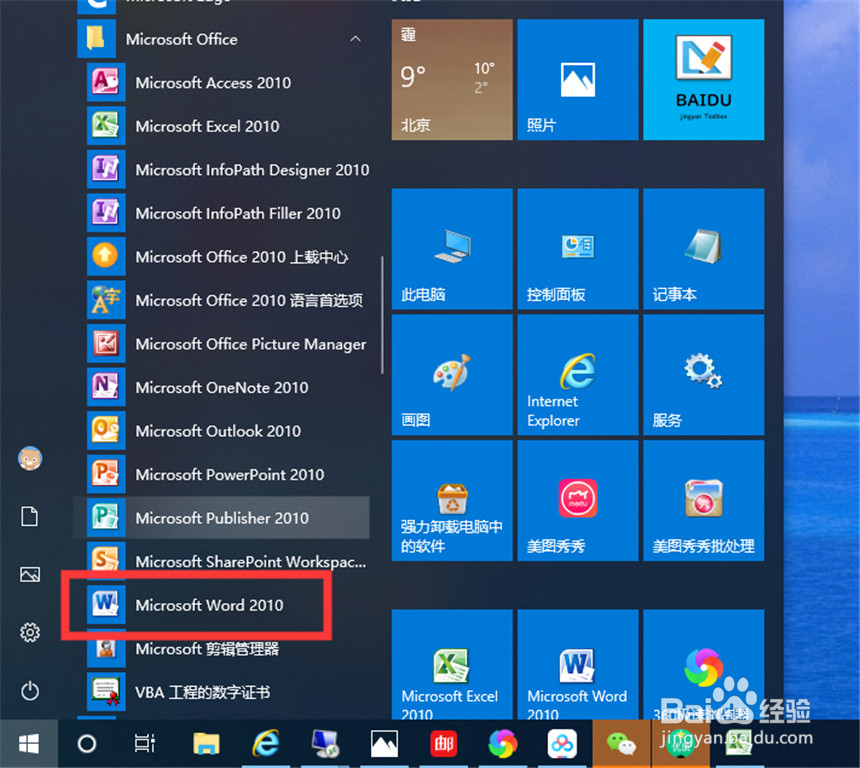Launch Microsoft Access 2010 from the list

(222, 82)
